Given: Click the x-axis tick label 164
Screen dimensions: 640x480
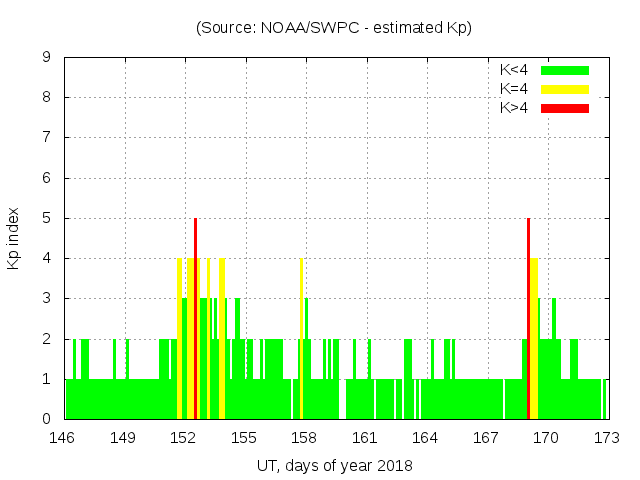Looking at the screenshot, I should [x=425, y=438].
